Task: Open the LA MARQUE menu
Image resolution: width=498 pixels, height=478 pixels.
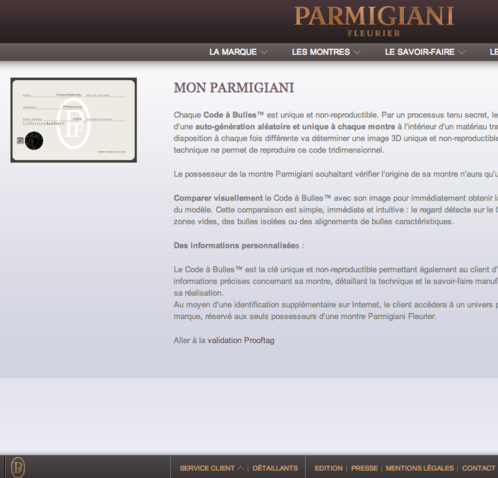Action: (x=233, y=52)
